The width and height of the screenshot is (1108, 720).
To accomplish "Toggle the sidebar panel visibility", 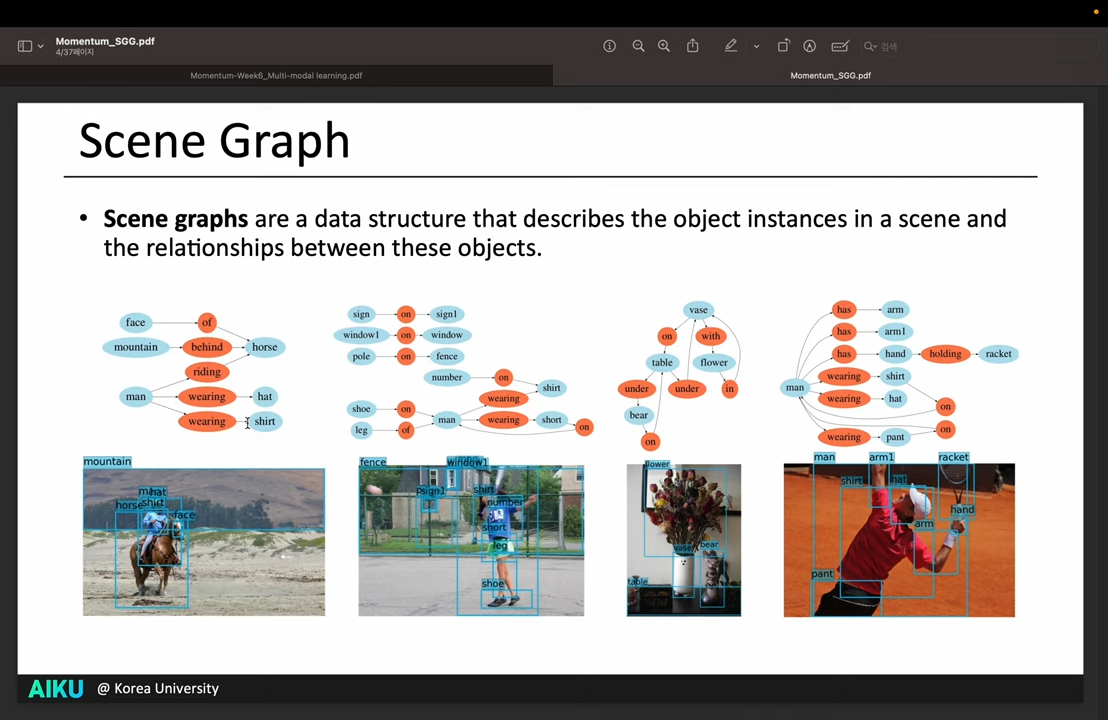I will (x=25, y=45).
